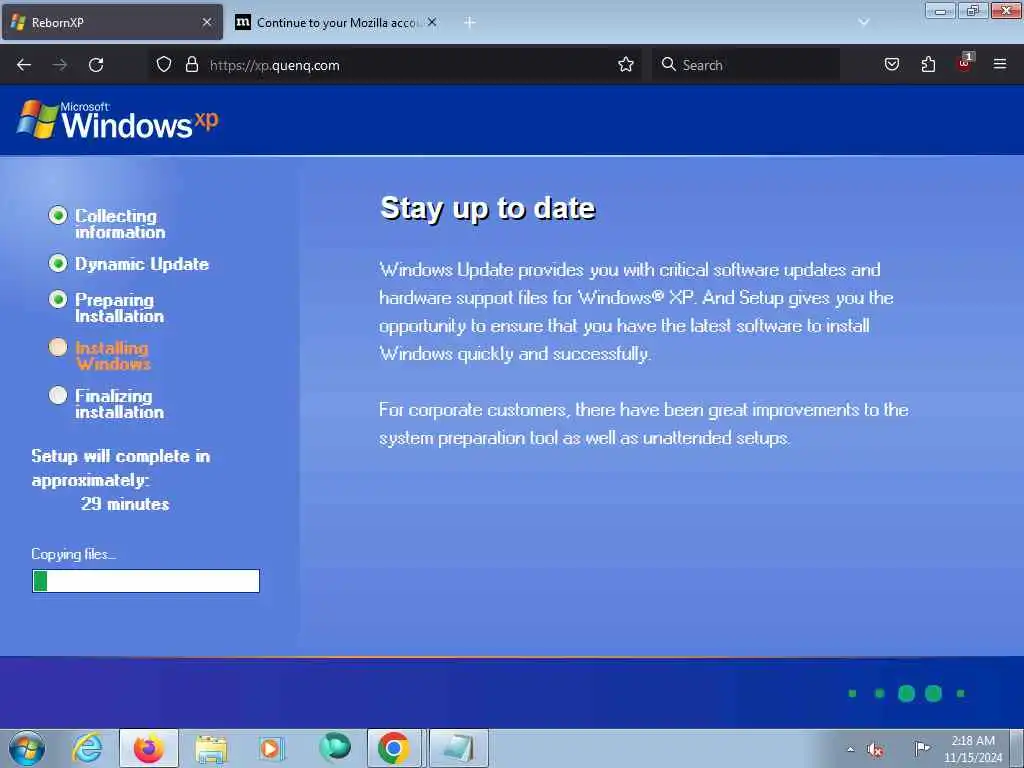Select the Installing Windows step bullet
The width and height of the screenshot is (1024, 768).
click(x=58, y=347)
